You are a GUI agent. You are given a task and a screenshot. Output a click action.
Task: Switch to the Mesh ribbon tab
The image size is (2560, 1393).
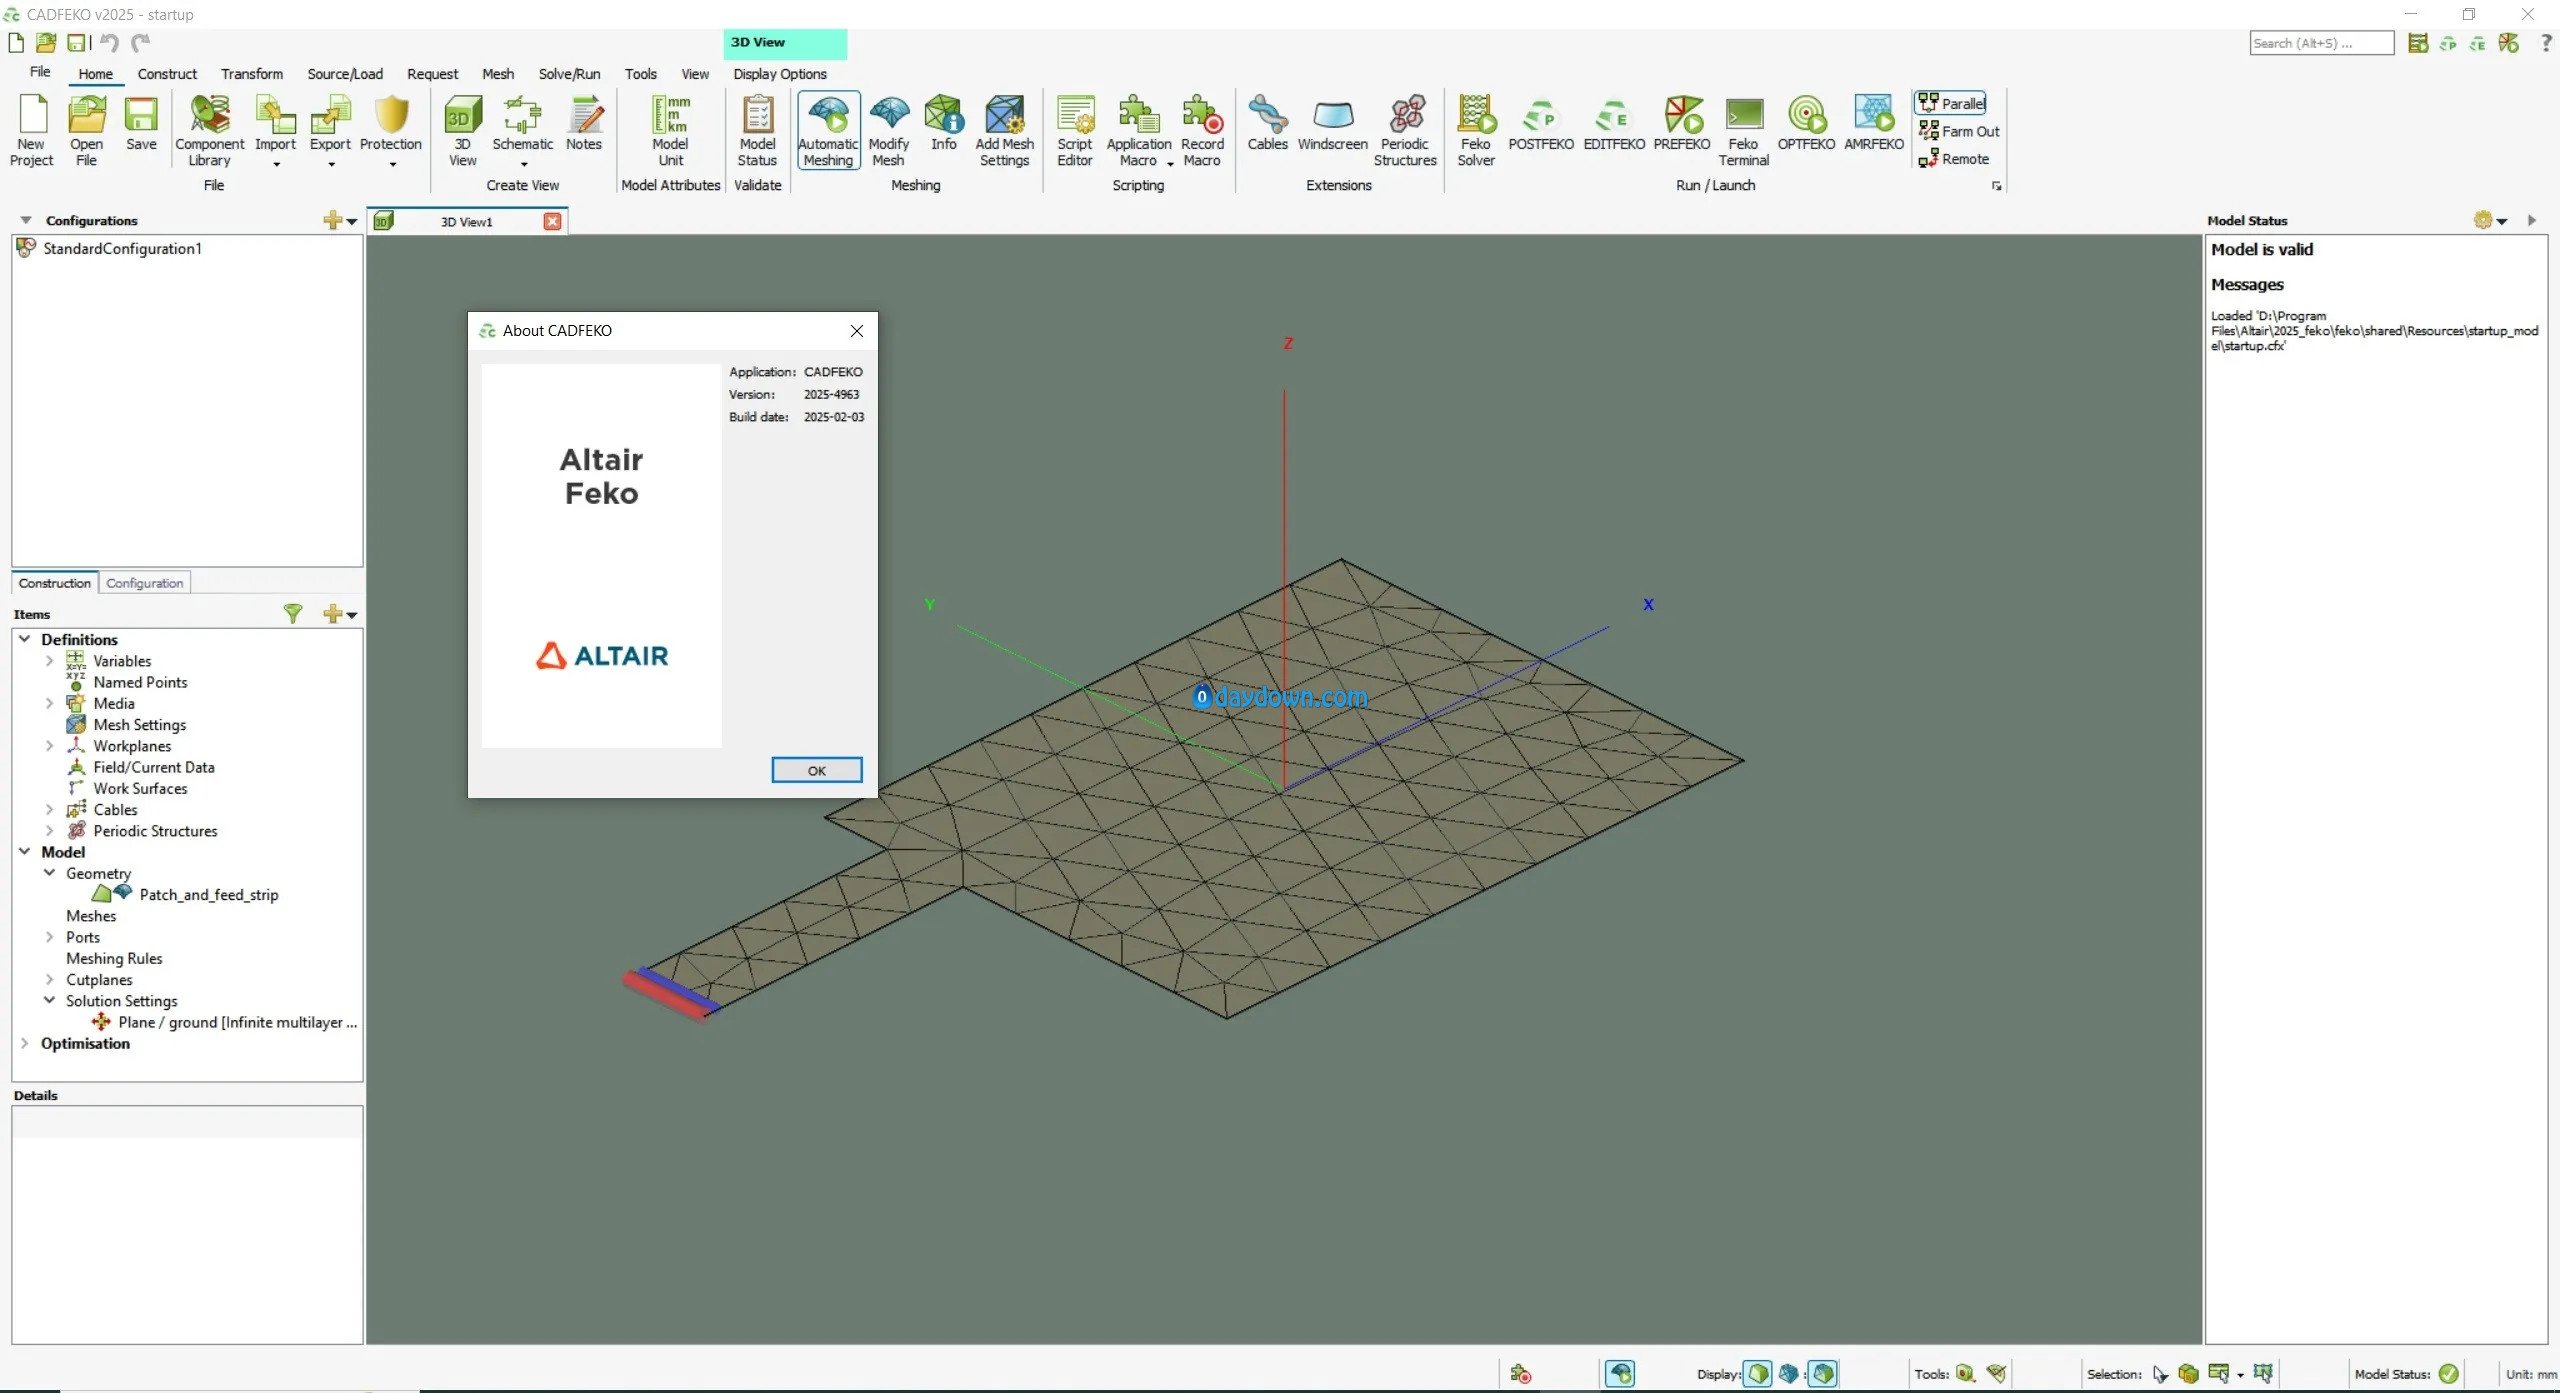click(498, 74)
